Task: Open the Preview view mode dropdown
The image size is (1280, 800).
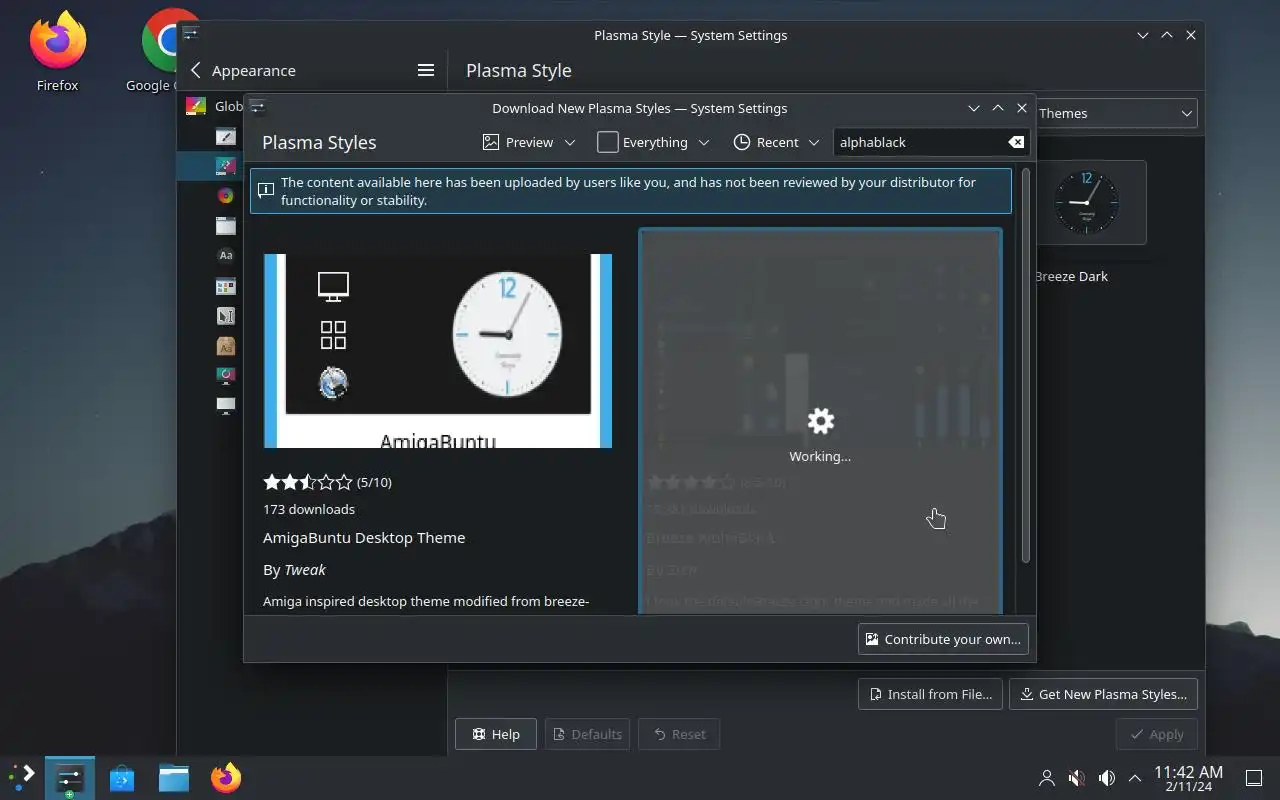Action: (529, 142)
